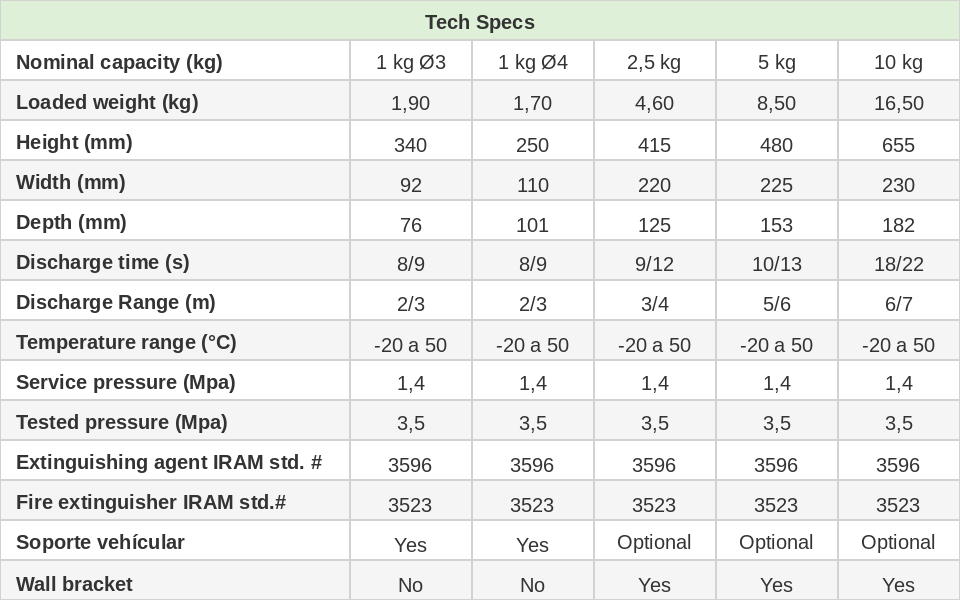Select the Temperature range (°C) row label
The width and height of the screenshot is (960, 601).
[126, 342]
